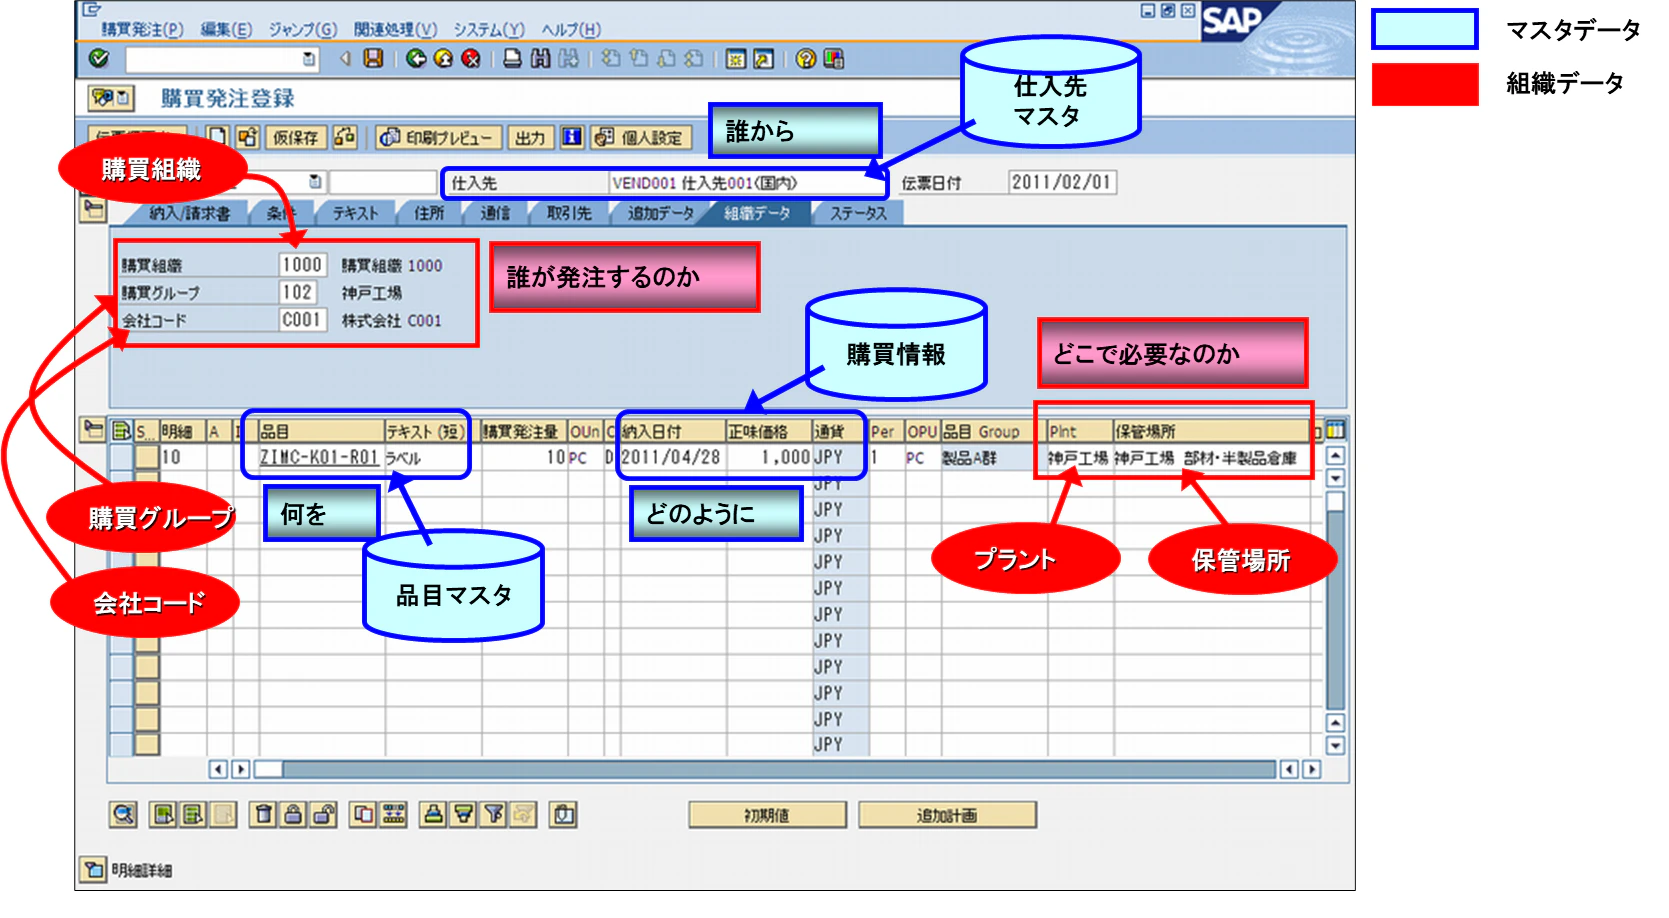
Task: Click the 初期値 default values button
Action: [767, 815]
